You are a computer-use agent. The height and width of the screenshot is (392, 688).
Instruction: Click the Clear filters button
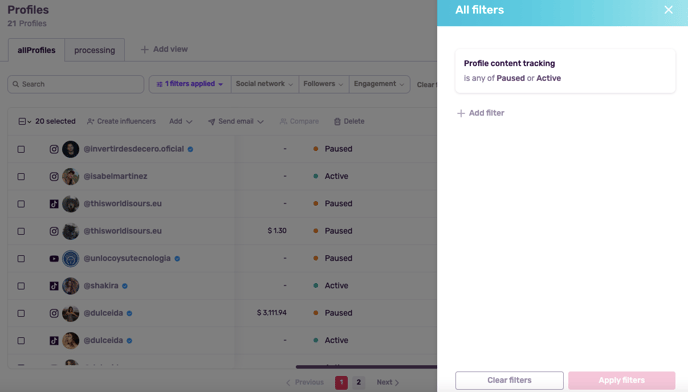click(x=509, y=380)
